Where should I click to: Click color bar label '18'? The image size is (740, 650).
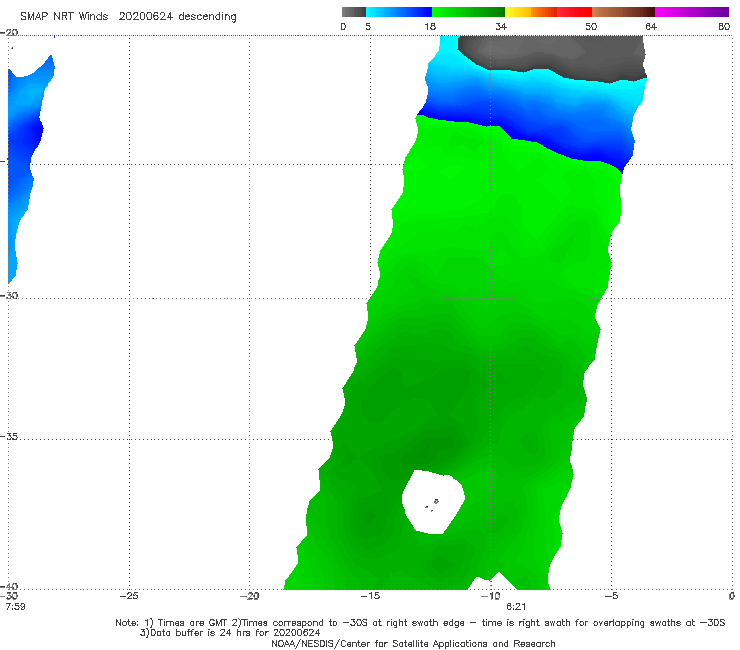click(430, 27)
